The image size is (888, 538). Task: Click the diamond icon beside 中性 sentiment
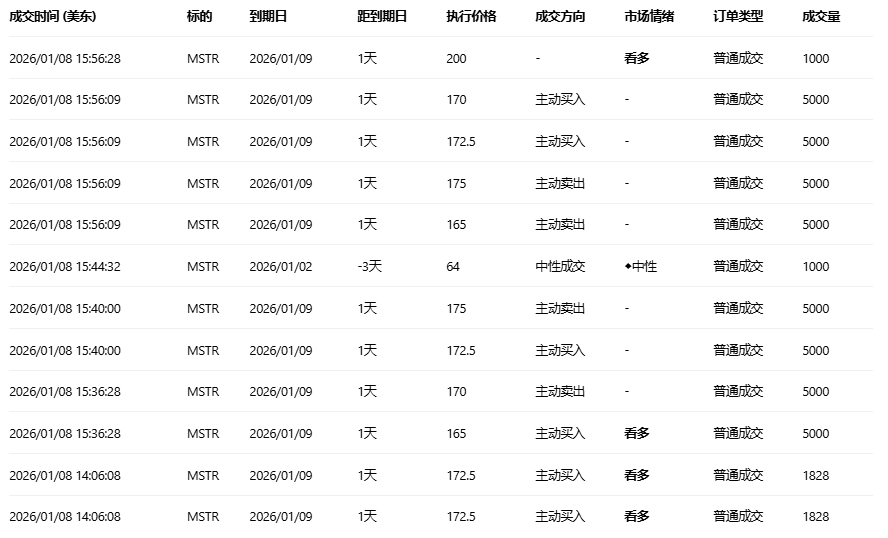point(628,267)
